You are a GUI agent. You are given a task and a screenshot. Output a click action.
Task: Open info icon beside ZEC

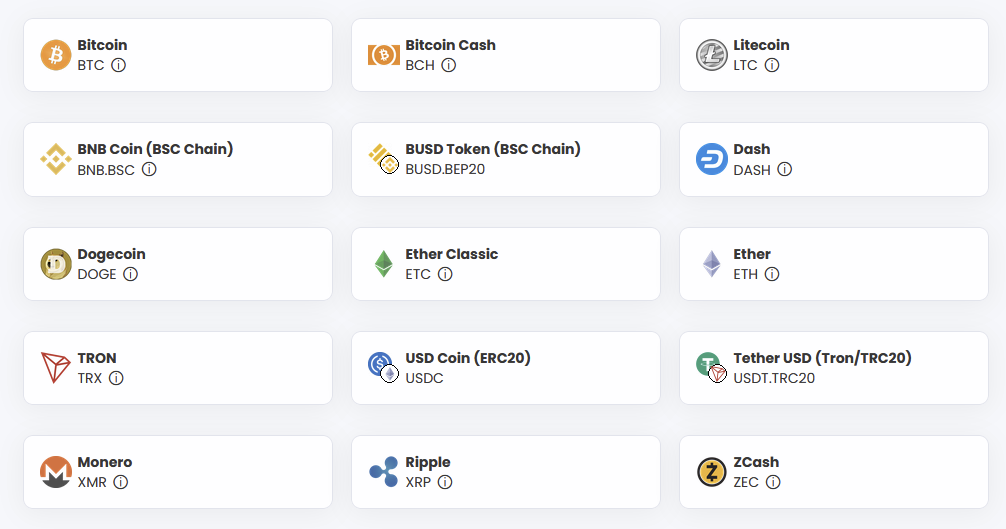[773, 482]
